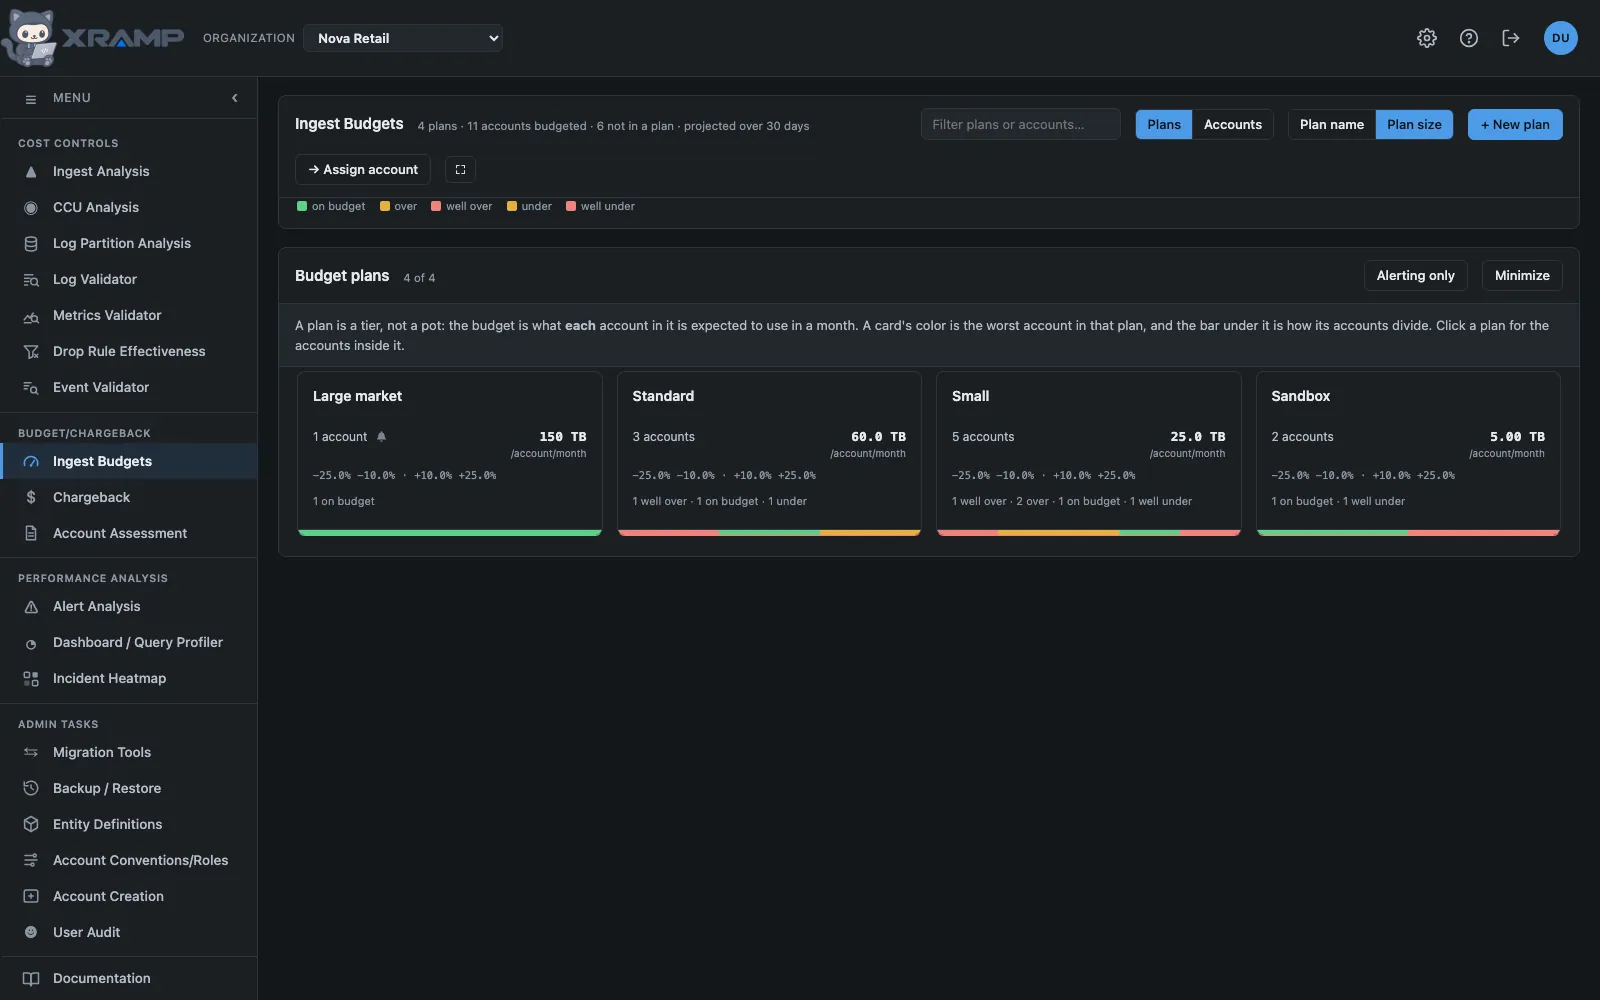
Task: Click the Log Validator sidebar icon
Action: pos(31,280)
